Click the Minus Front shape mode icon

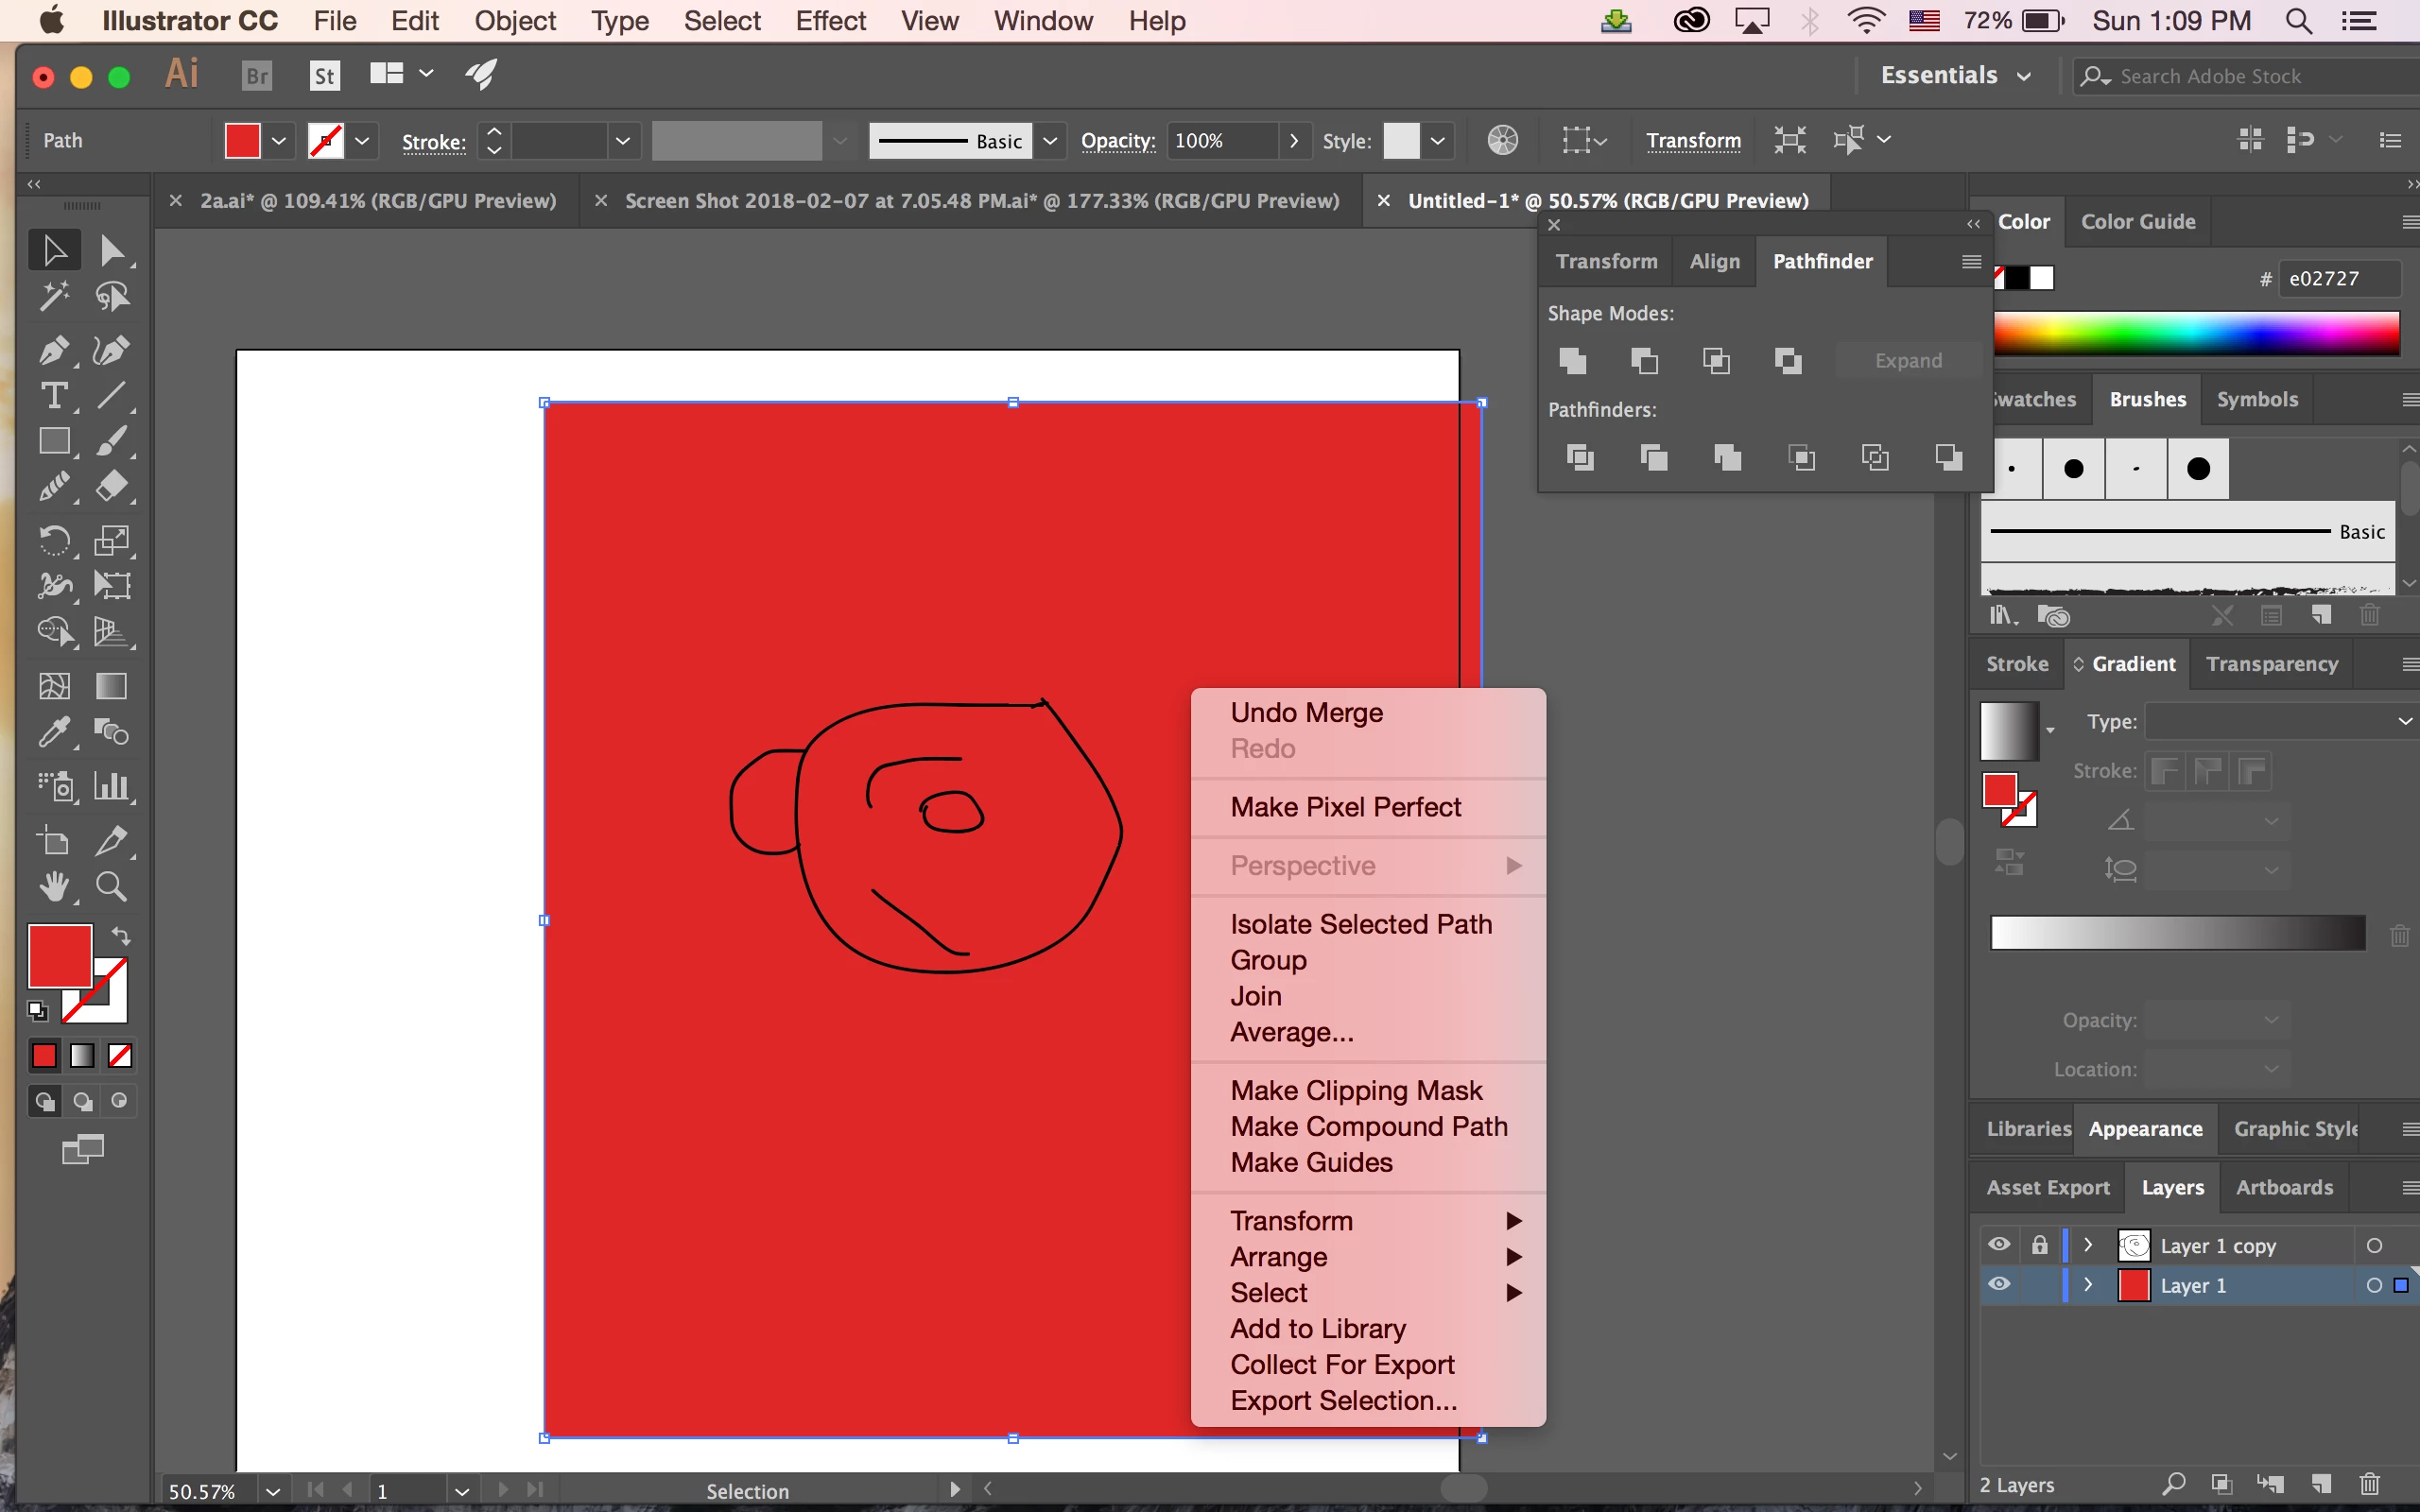tap(1644, 360)
